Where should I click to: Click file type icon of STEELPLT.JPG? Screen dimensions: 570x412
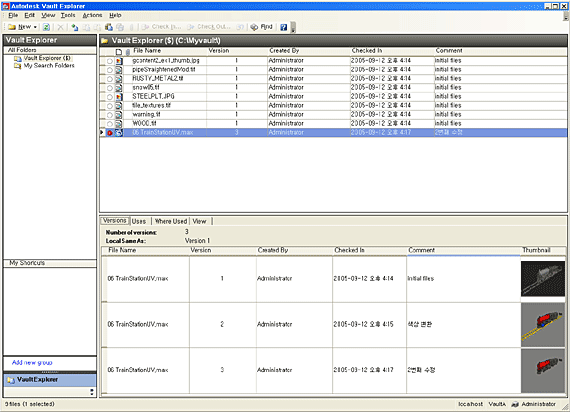click(x=119, y=97)
